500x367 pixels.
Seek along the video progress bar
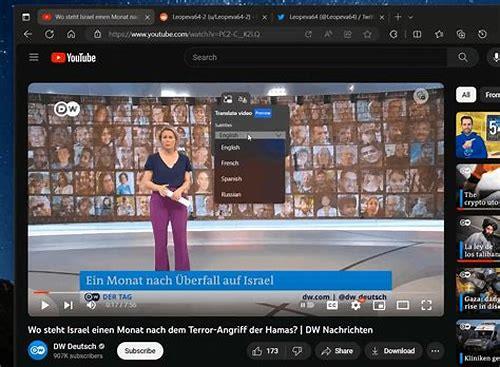tap(236, 292)
